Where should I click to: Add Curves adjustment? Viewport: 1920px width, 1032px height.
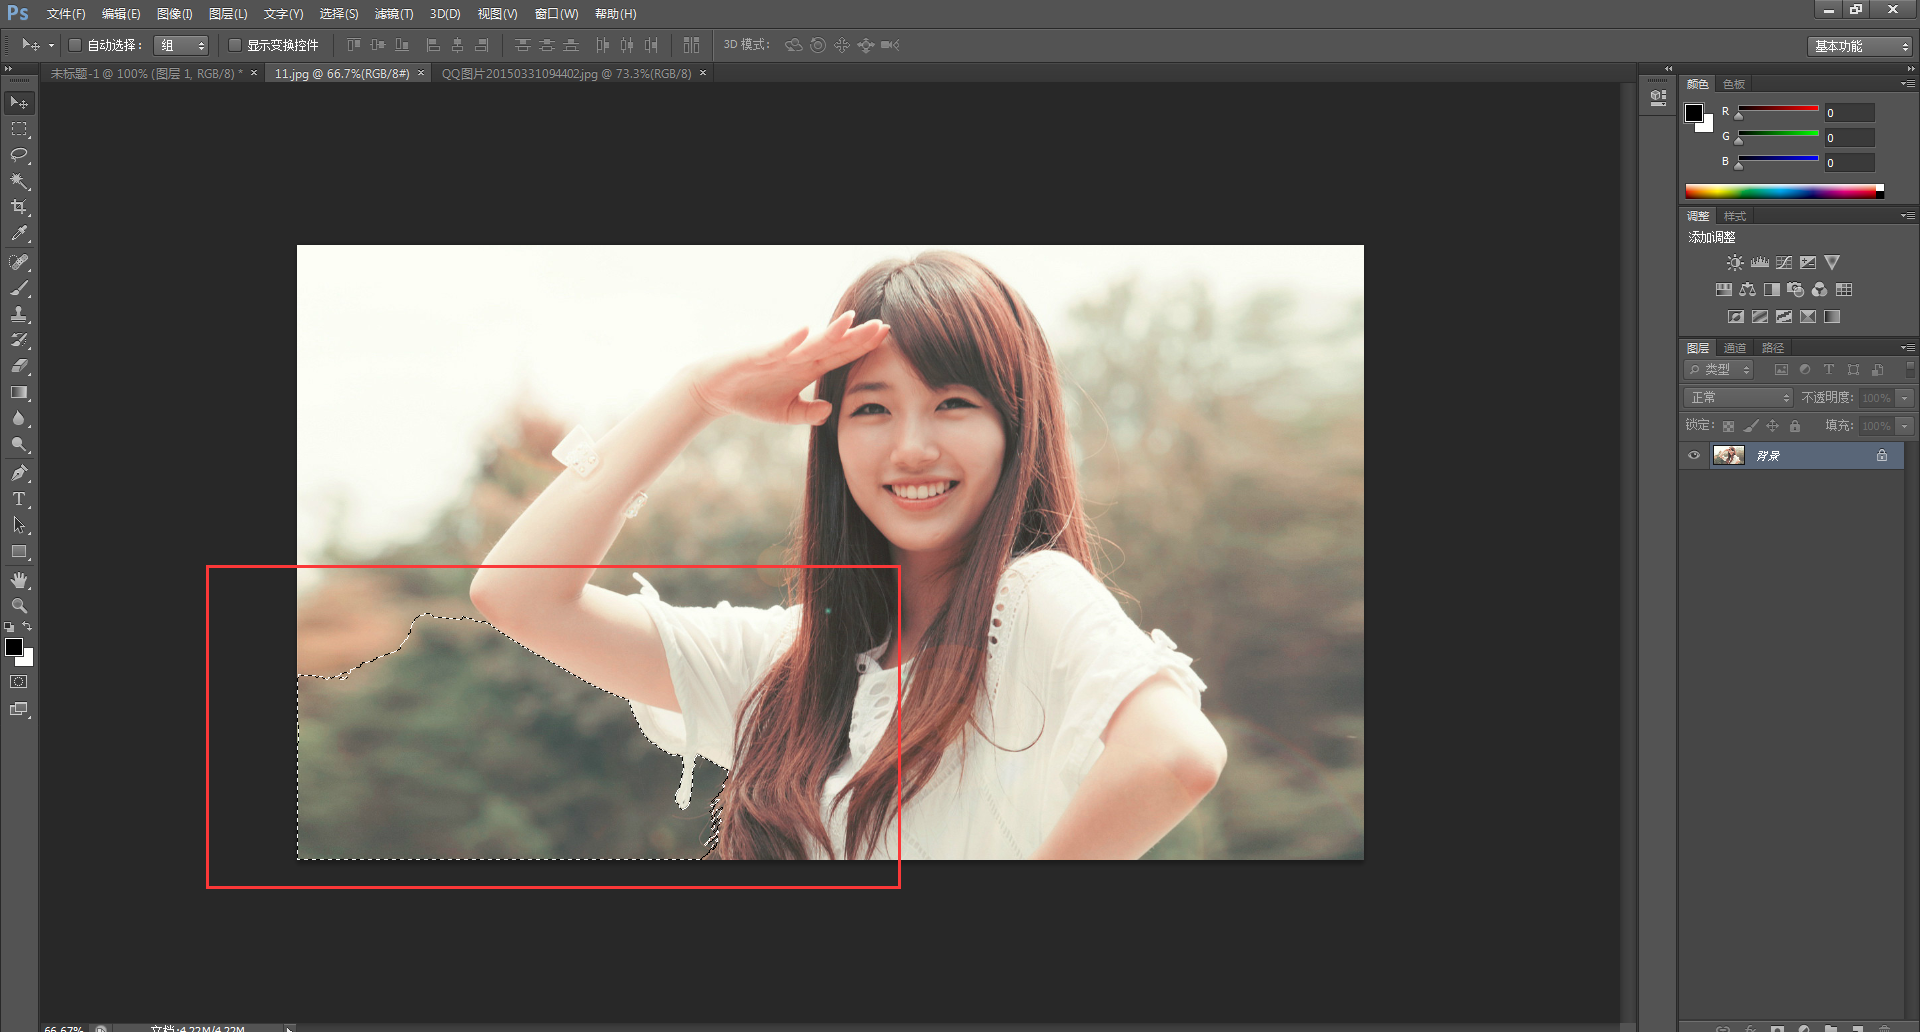pos(1784,263)
